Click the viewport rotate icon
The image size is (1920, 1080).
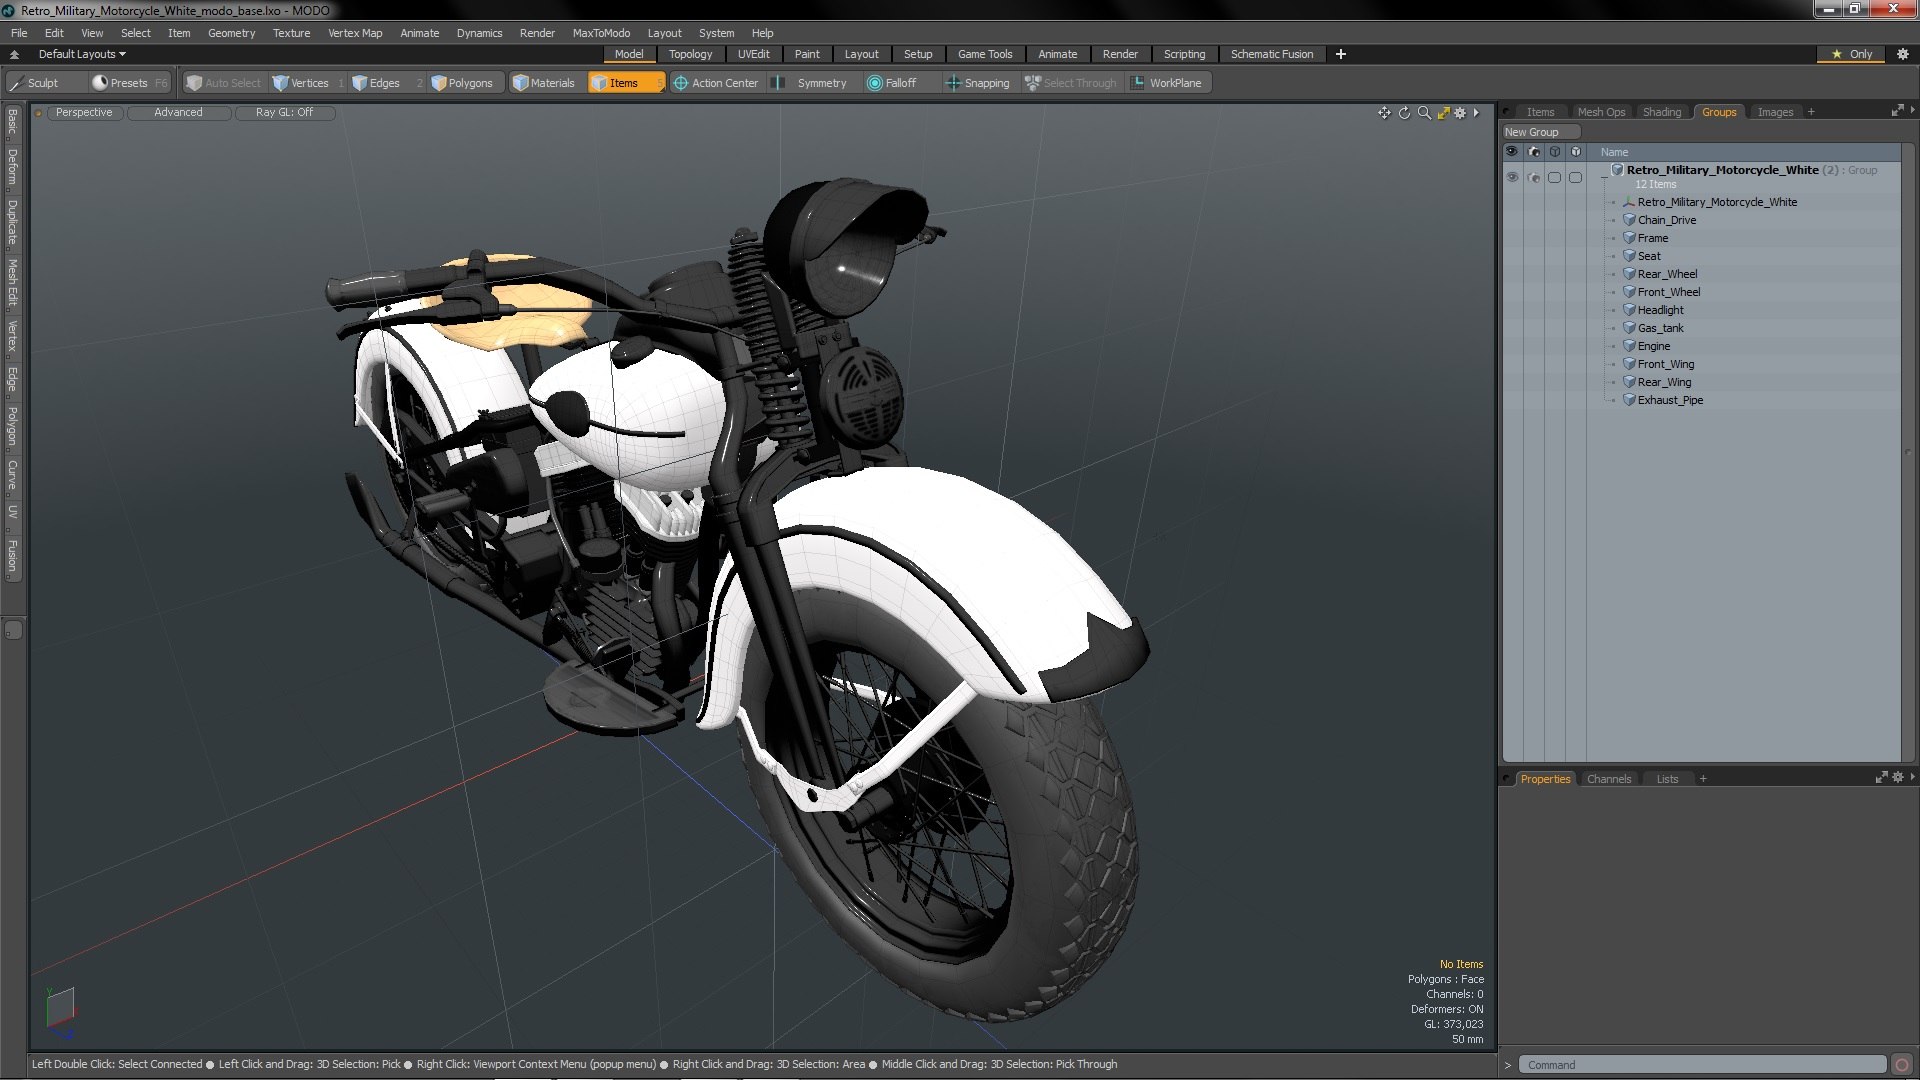[x=1404, y=113]
